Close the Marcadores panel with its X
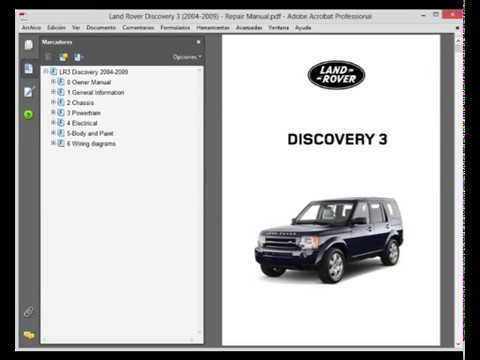This screenshot has width=480, height=360. tap(198, 42)
